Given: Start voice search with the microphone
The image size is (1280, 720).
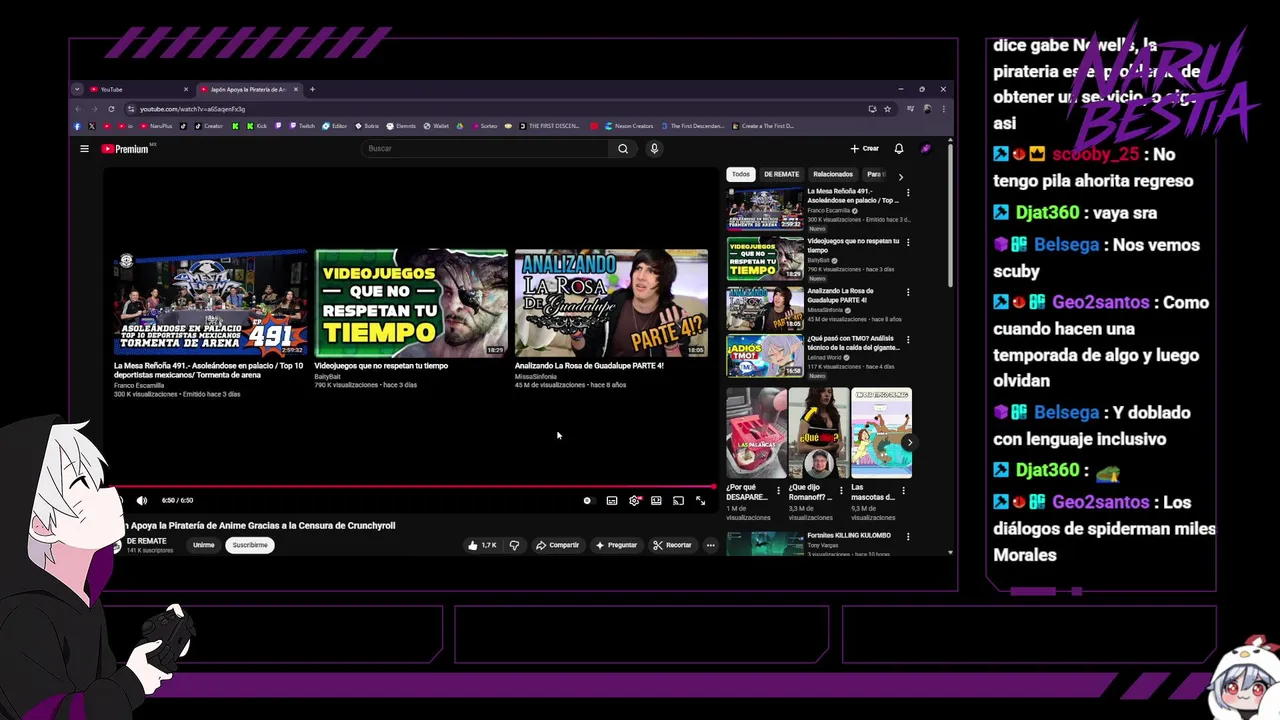Looking at the screenshot, I should tap(654, 149).
